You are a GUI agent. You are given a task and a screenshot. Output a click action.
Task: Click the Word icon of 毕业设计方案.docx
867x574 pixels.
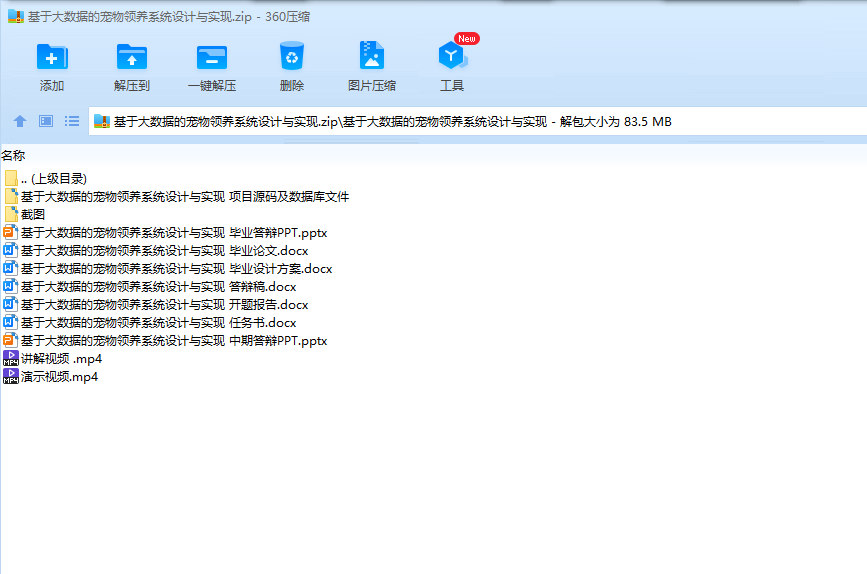coord(11,268)
